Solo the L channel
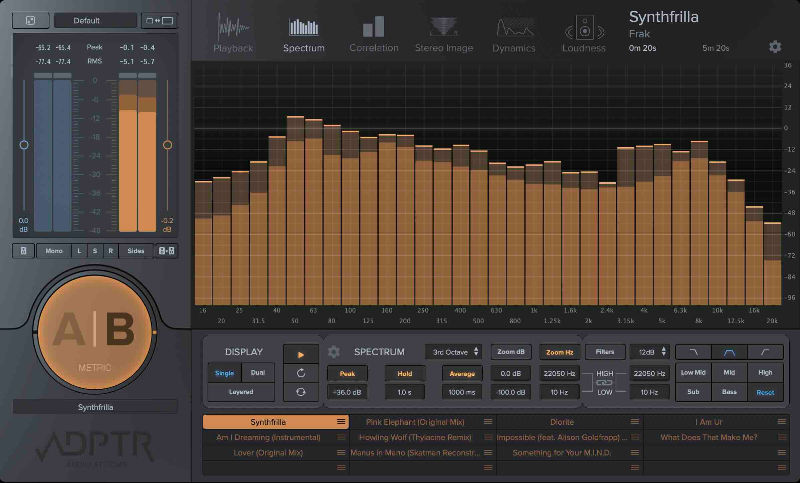Image resolution: width=800 pixels, height=483 pixels. coord(79,251)
